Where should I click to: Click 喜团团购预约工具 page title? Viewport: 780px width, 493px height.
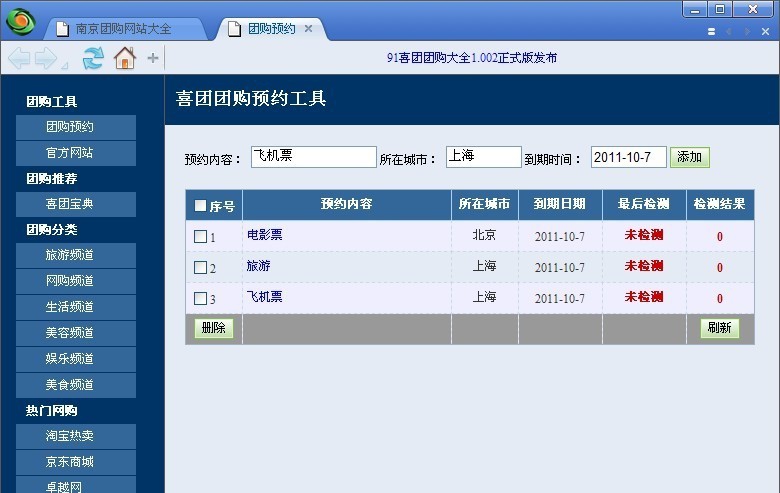click(x=251, y=99)
